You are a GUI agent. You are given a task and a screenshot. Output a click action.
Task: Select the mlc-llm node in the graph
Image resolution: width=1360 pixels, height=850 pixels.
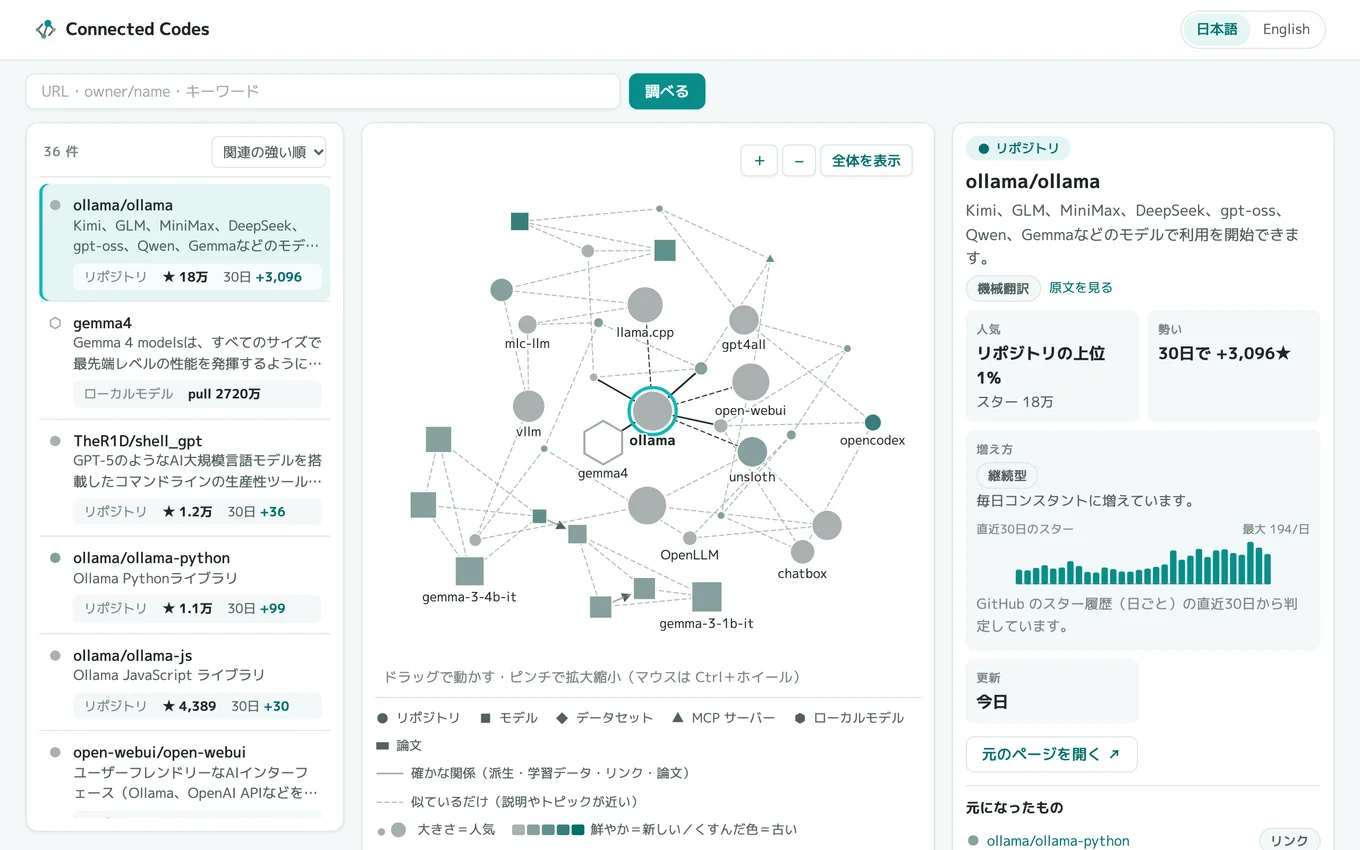pyautogui.click(x=528, y=324)
